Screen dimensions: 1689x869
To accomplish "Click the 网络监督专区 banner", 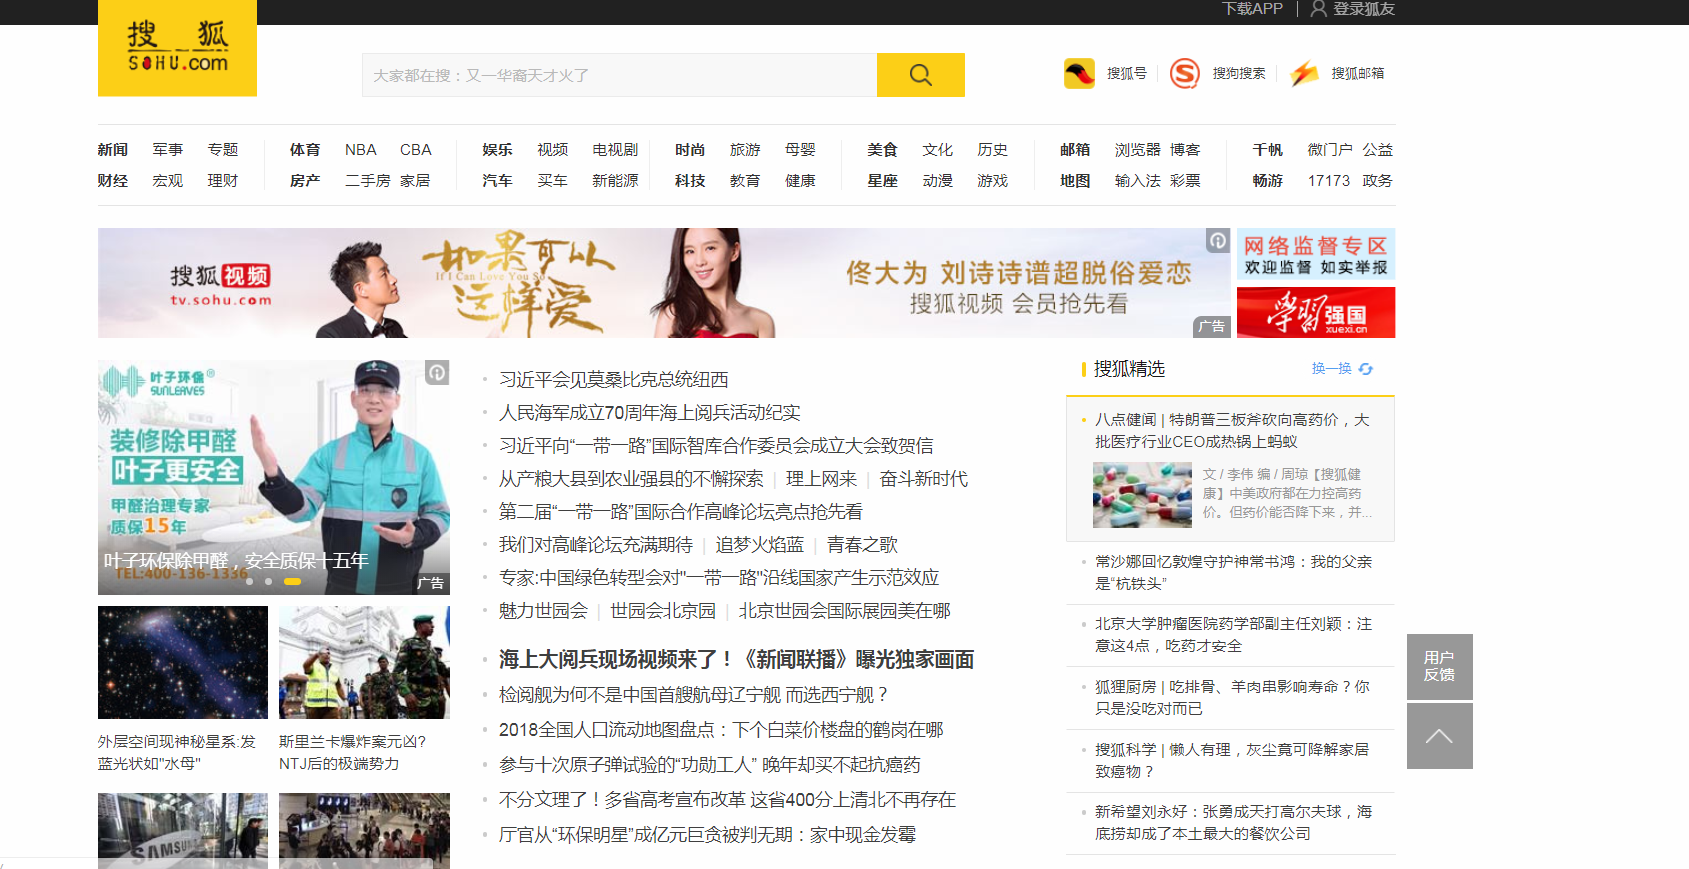I will [x=1316, y=255].
